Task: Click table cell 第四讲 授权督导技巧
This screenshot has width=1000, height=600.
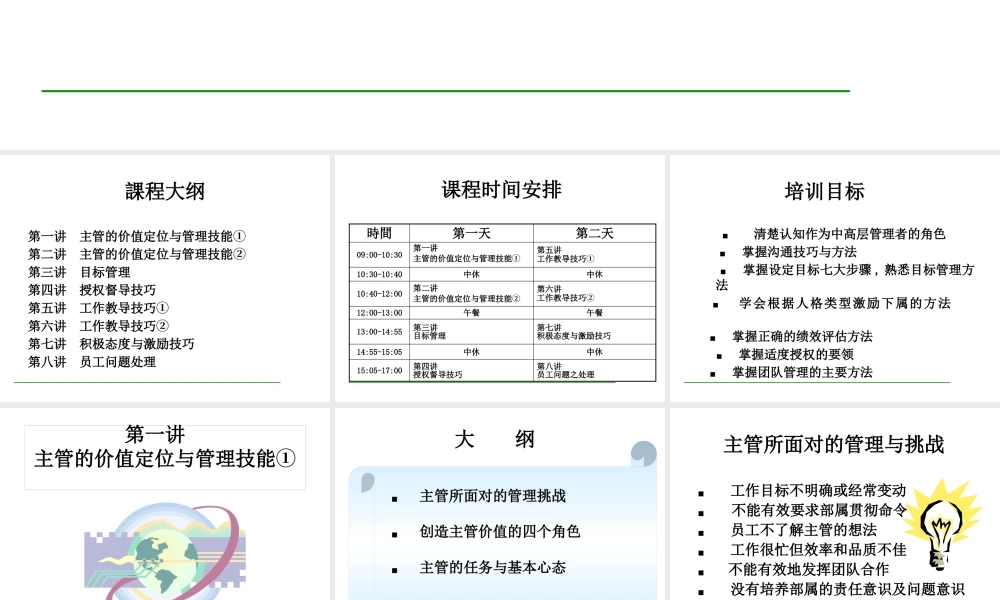Action: coord(471,370)
